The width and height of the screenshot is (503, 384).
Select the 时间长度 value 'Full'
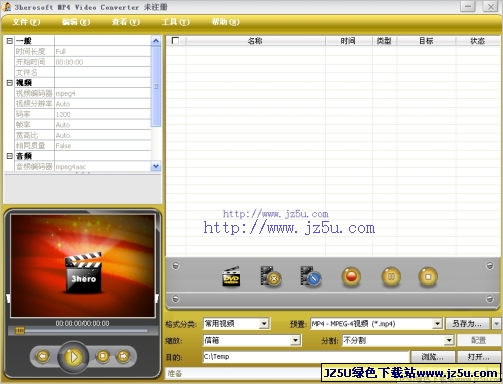(103, 51)
